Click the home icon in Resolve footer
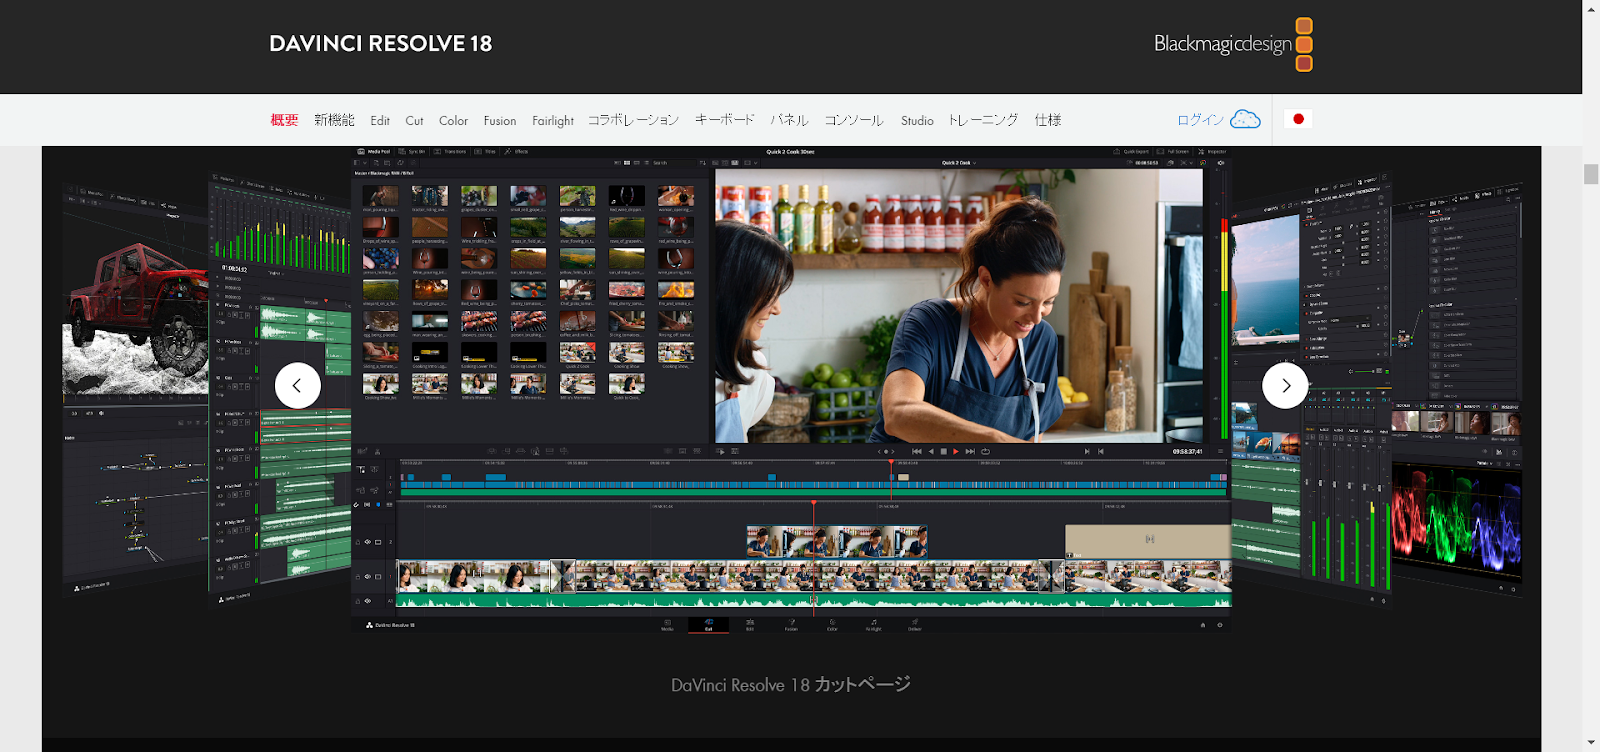 pyautogui.click(x=1203, y=625)
